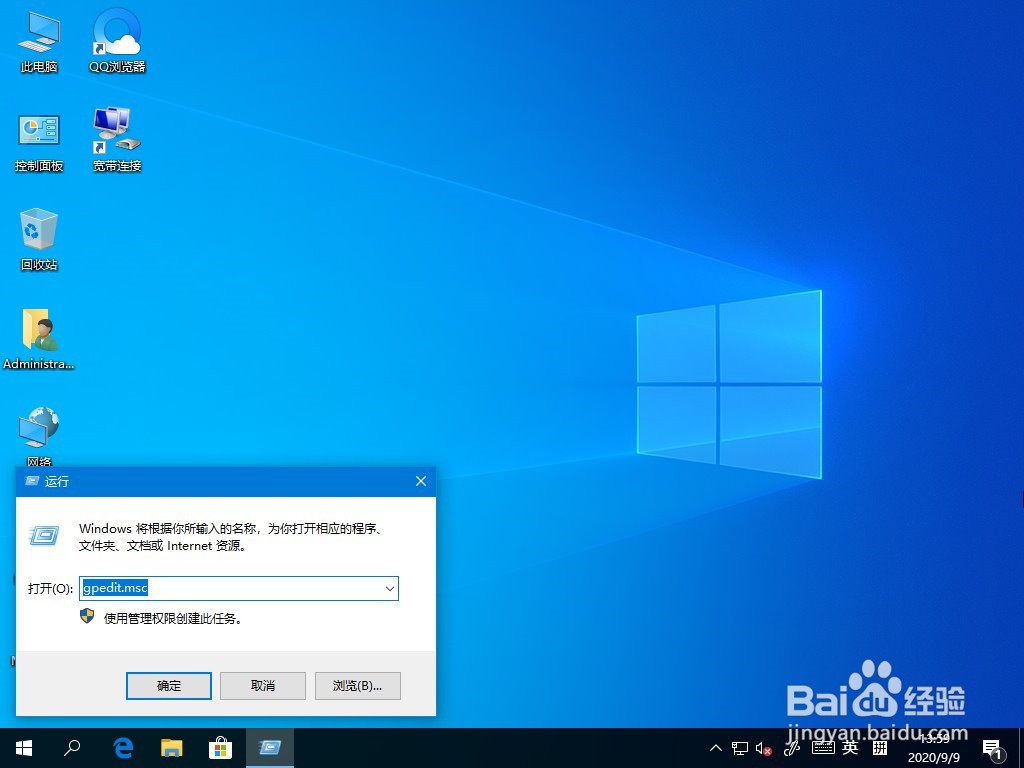Image resolution: width=1024 pixels, height=768 pixels.
Task: Switch the 拼 IME input mode indicator
Action: click(881, 747)
